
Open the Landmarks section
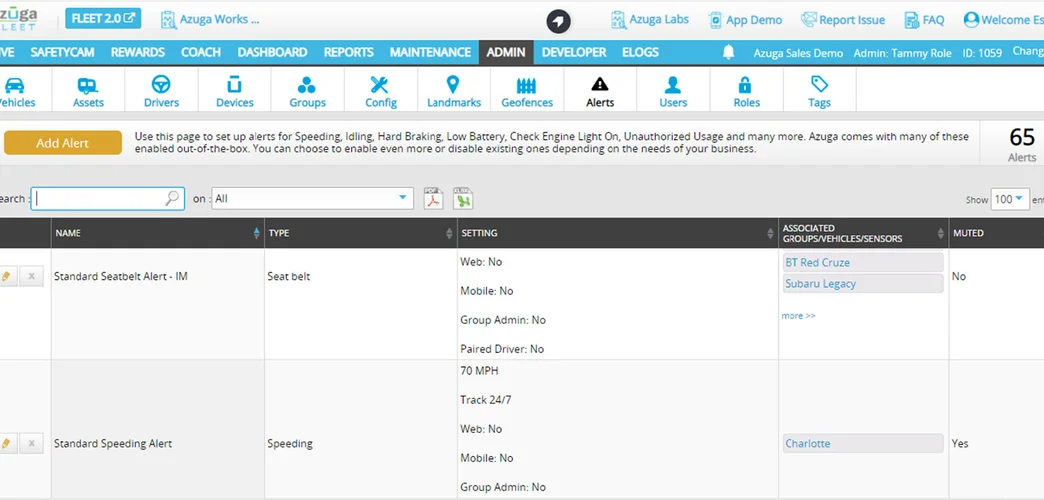pos(453,91)
